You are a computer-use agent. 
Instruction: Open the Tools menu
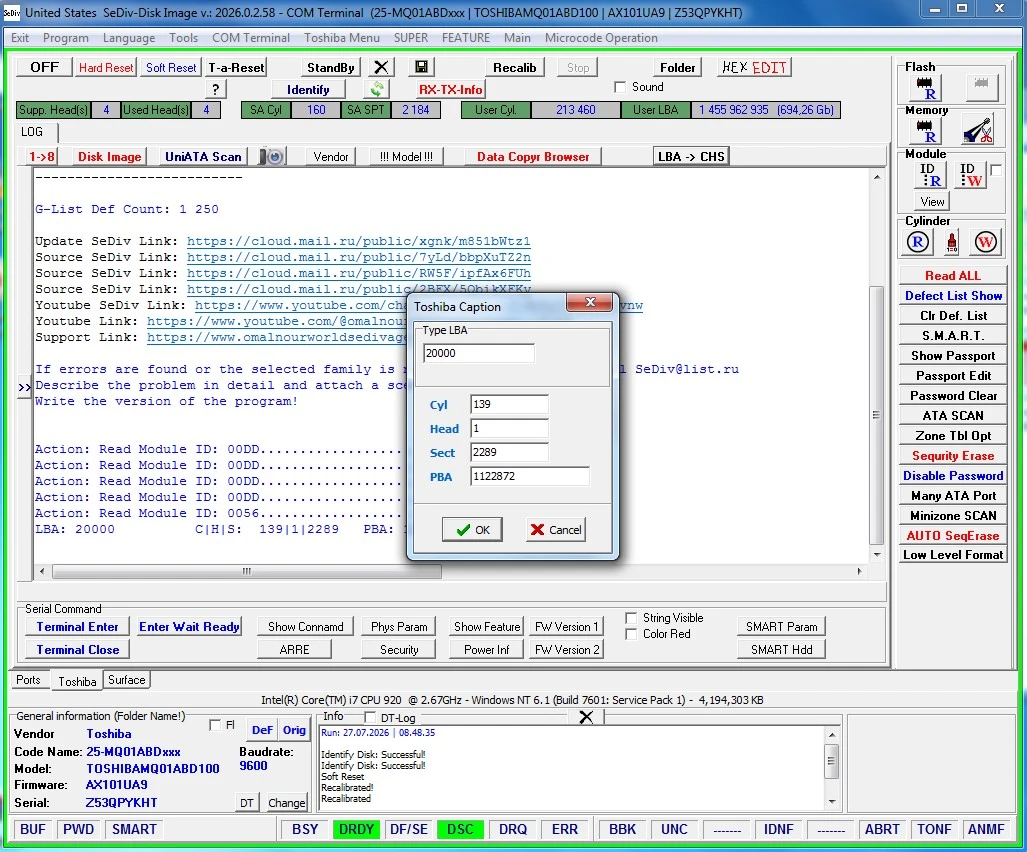pos(183,38)
